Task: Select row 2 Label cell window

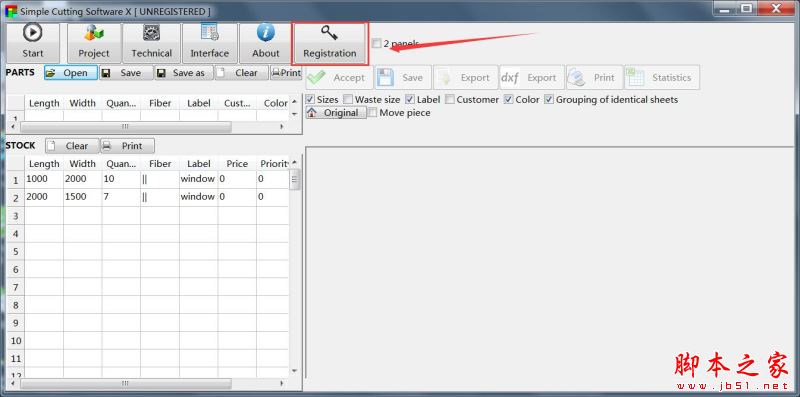Action: pyautogui.click(x=198, y=197)
